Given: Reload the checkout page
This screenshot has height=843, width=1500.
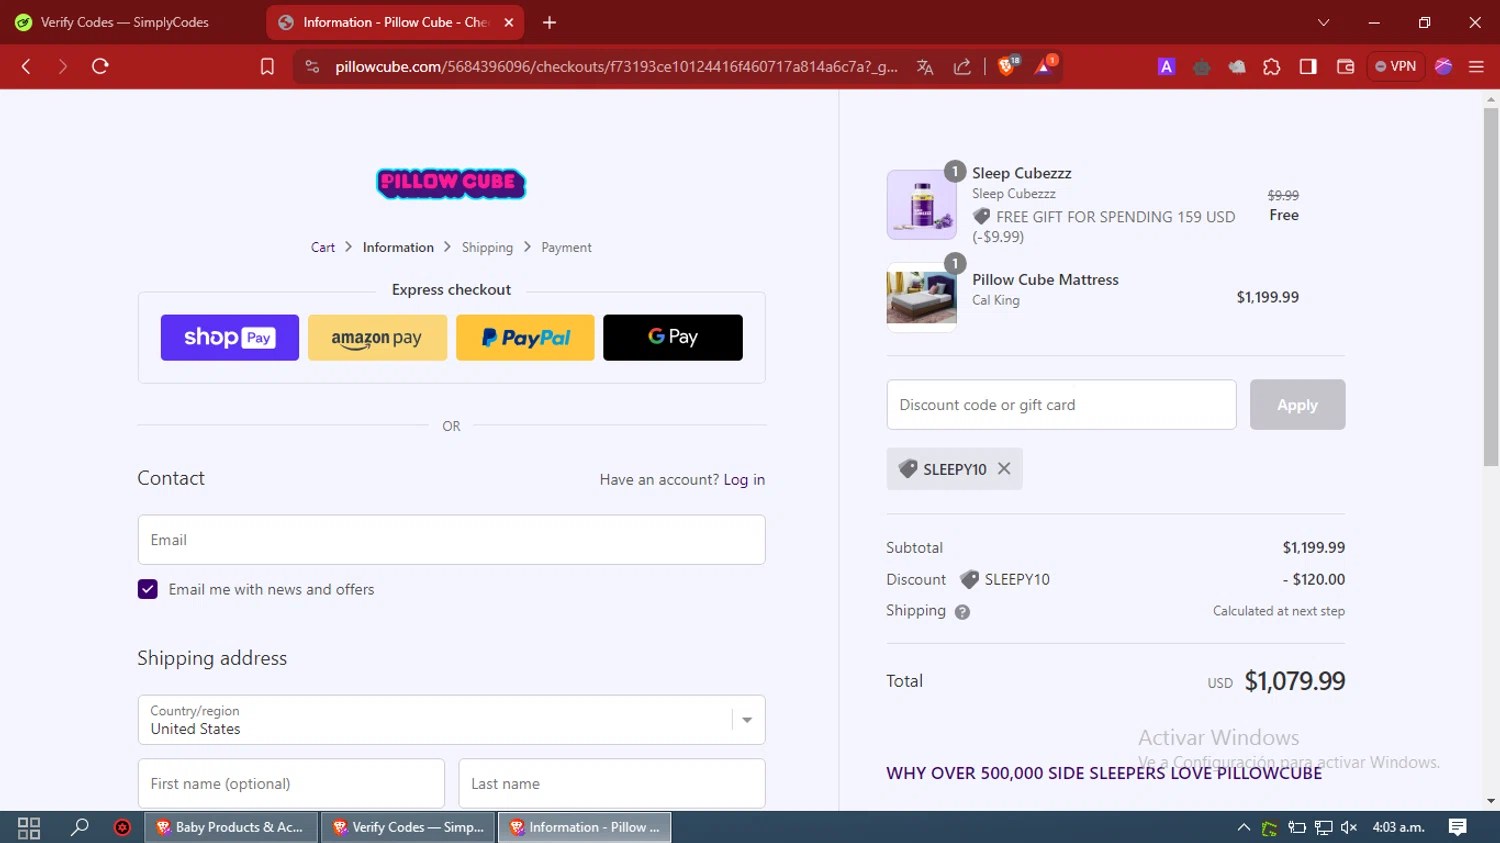Looking at the screenshot, I should (x=100, y=67).
